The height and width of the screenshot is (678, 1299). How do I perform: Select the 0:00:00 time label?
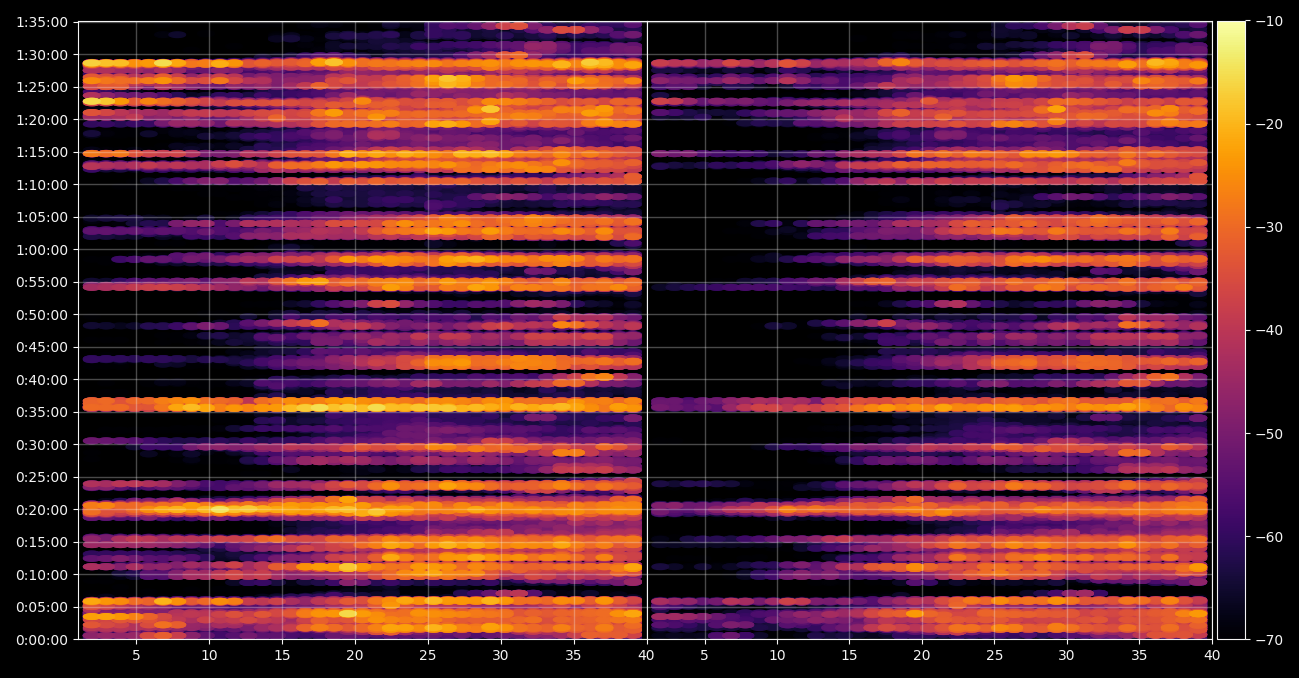(42, 639)
